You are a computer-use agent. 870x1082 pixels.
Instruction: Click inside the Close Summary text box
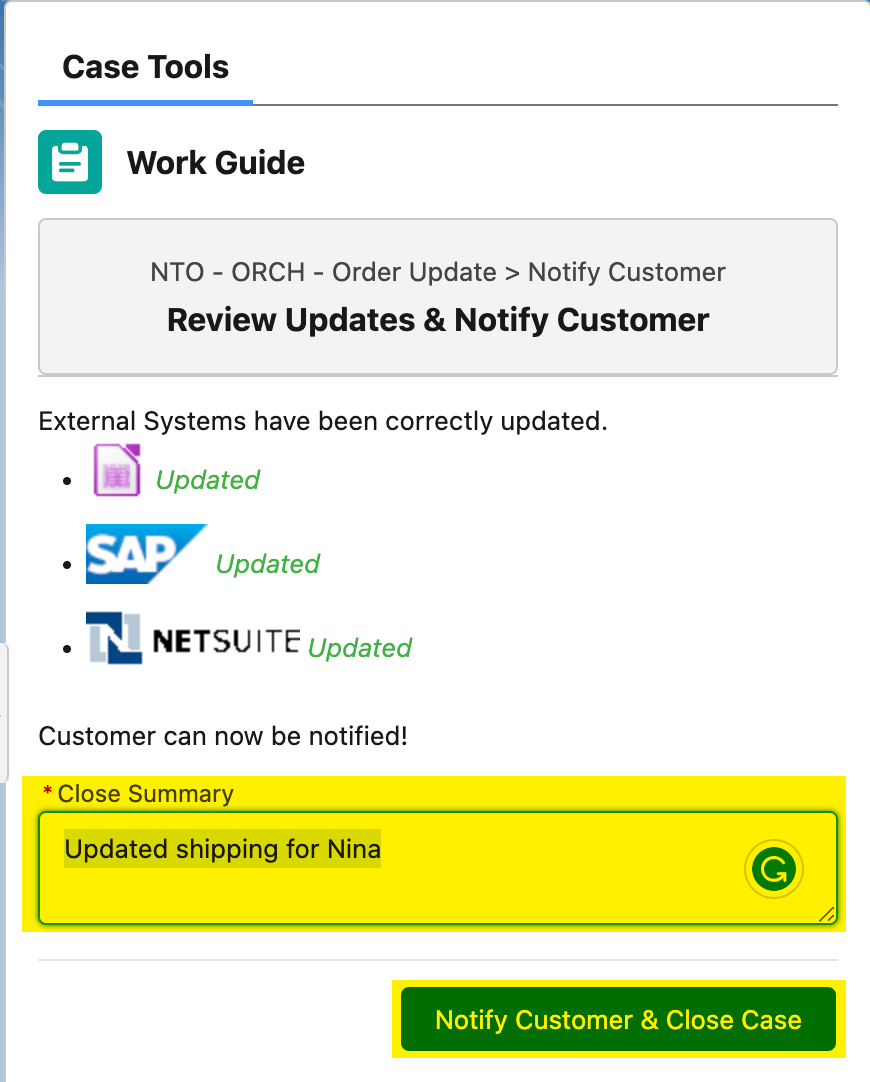(437, 868)
